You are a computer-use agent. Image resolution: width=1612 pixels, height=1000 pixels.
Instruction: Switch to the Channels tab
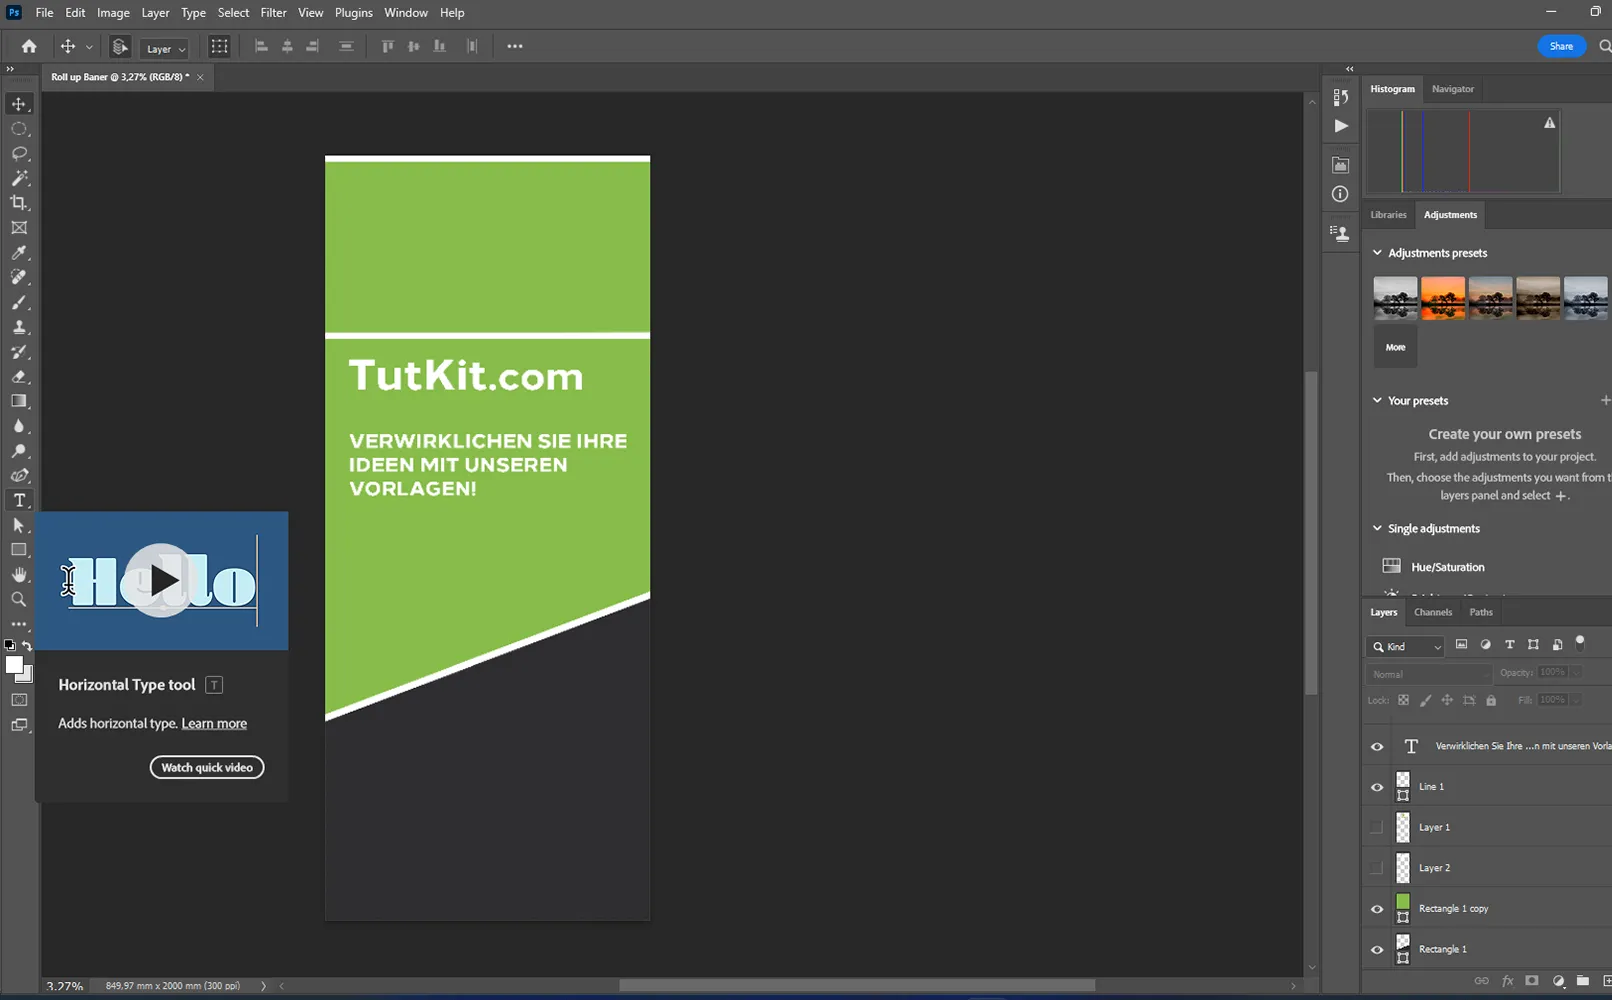tap(1433, 612)
